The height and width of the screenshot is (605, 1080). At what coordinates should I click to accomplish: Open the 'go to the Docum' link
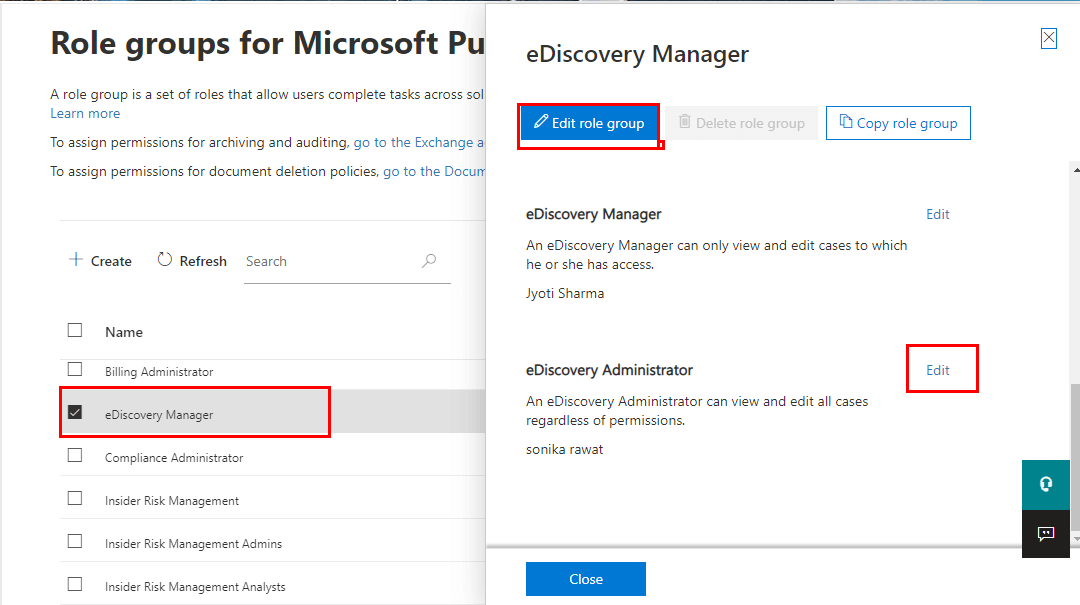[x=434, y=171]
